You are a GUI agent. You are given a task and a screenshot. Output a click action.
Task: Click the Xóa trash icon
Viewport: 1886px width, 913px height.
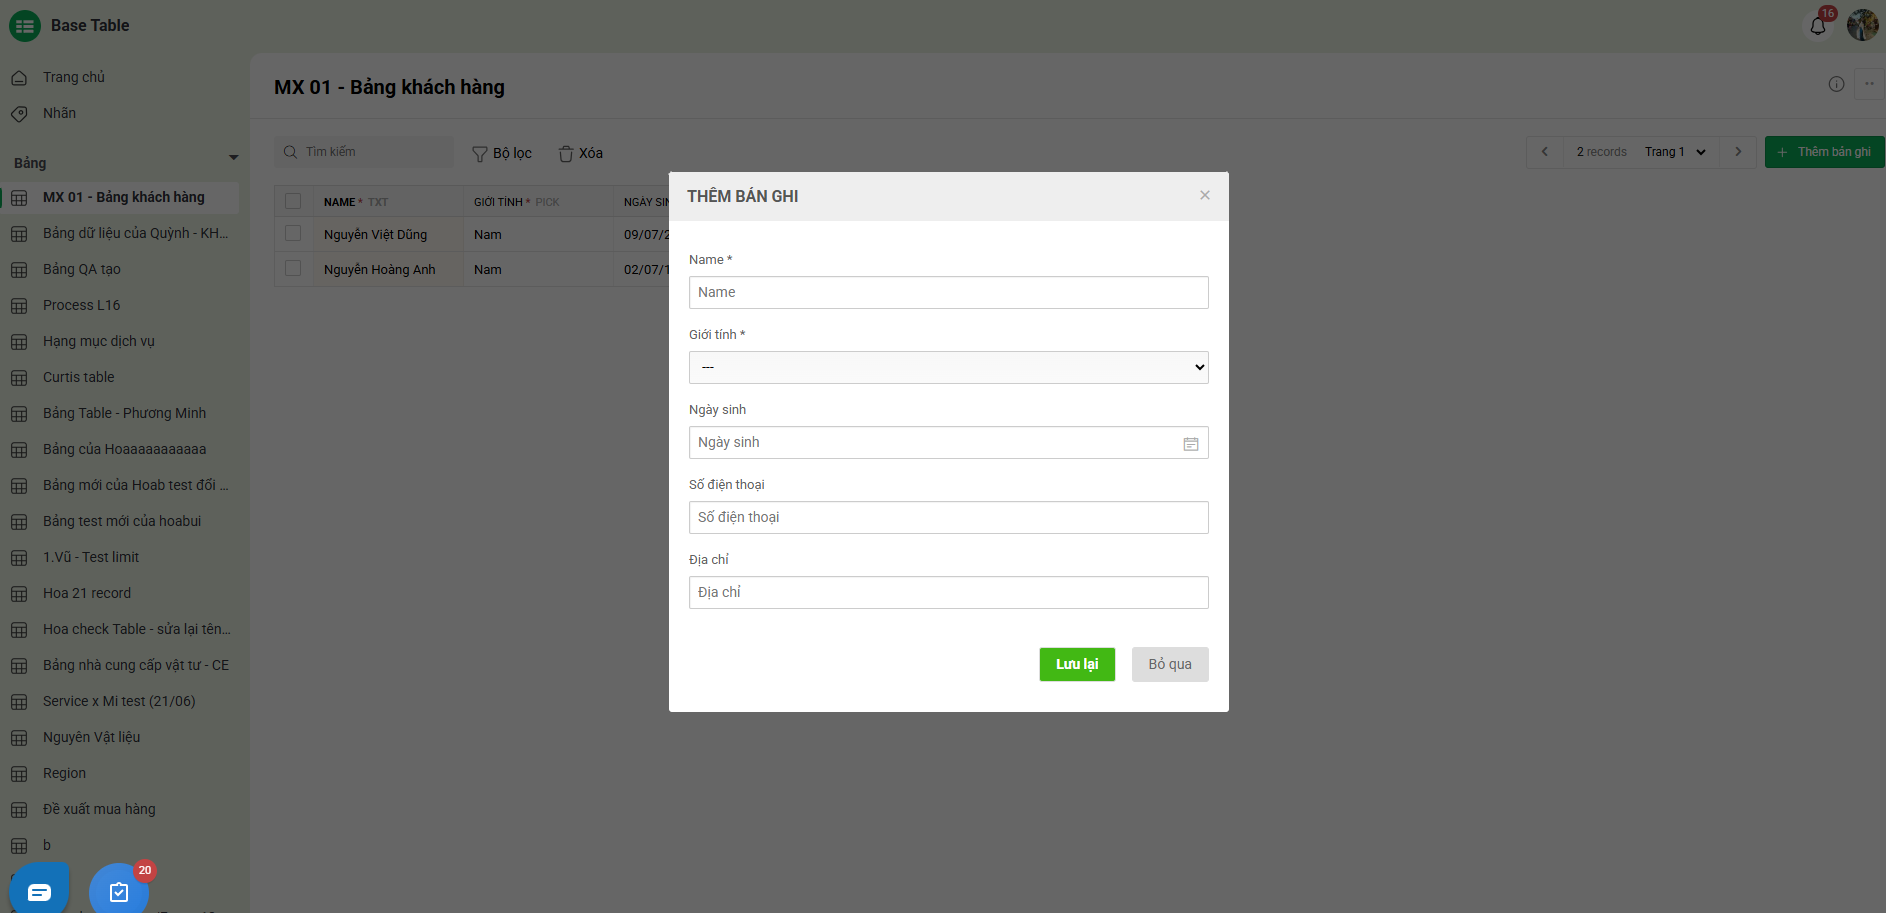tap(566, 154)
